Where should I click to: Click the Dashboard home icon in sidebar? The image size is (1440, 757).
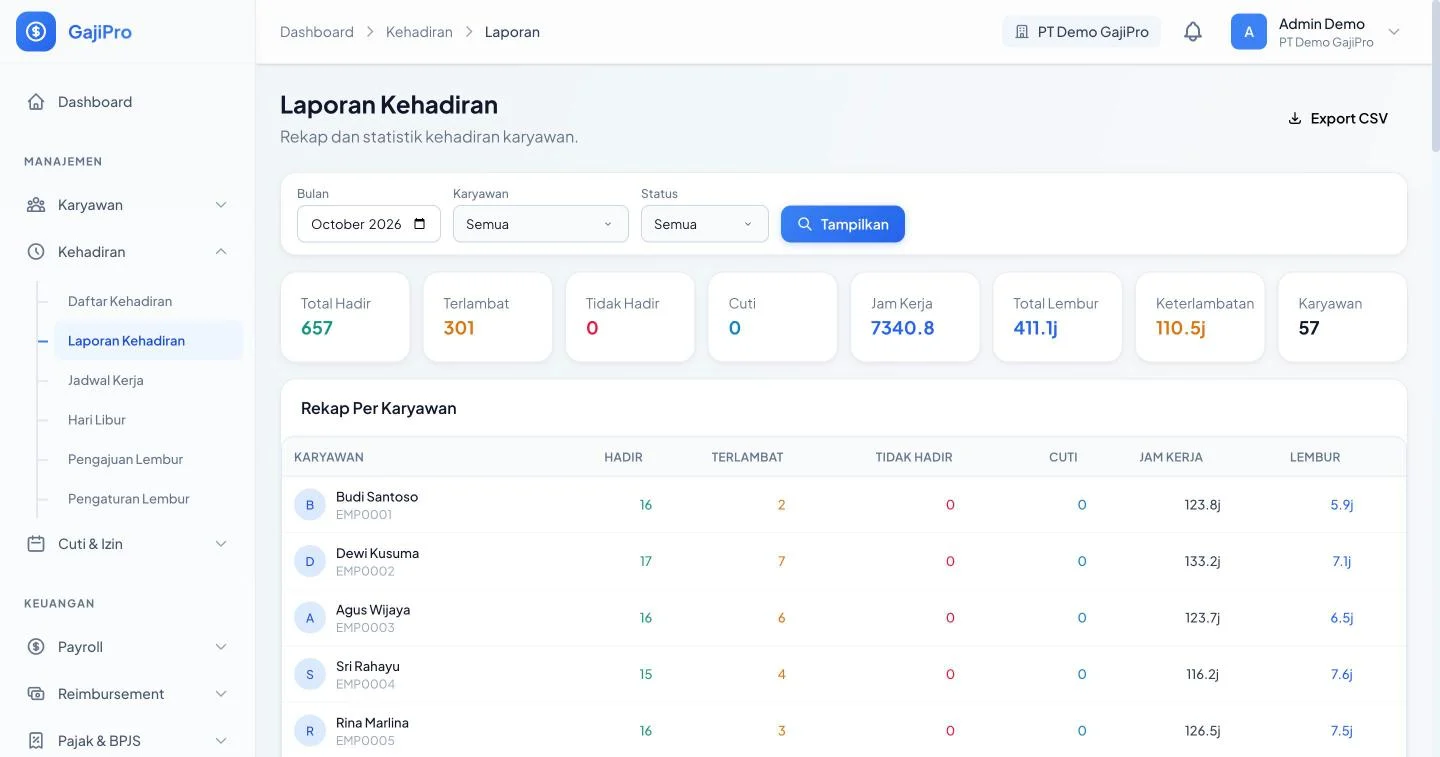coord(36,102)
